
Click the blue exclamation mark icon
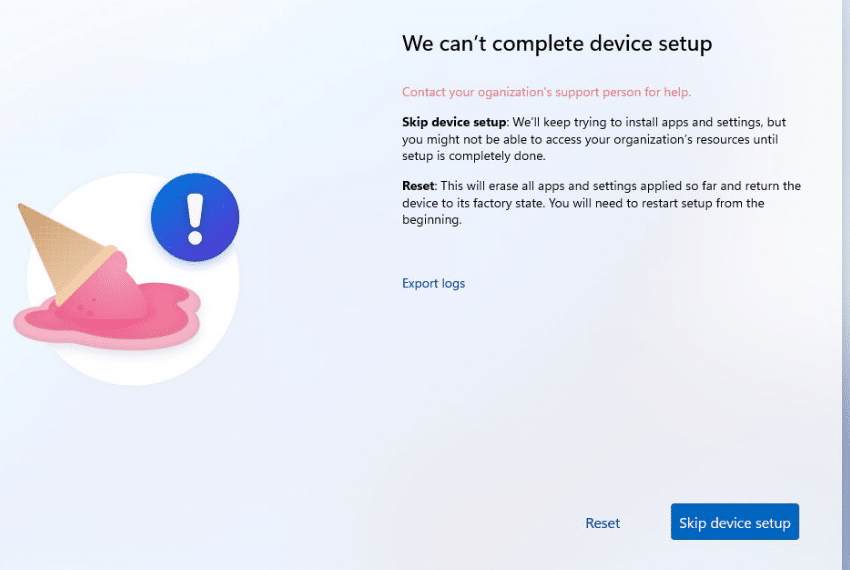195,217
